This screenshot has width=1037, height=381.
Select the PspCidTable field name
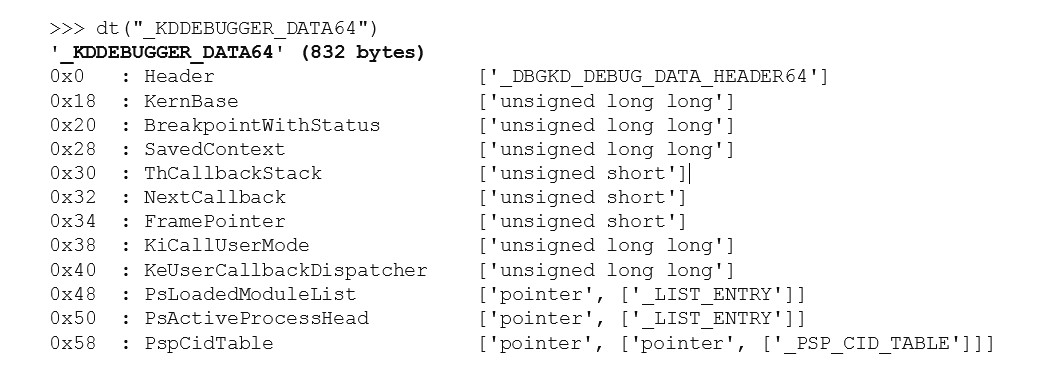pos(208,343)
